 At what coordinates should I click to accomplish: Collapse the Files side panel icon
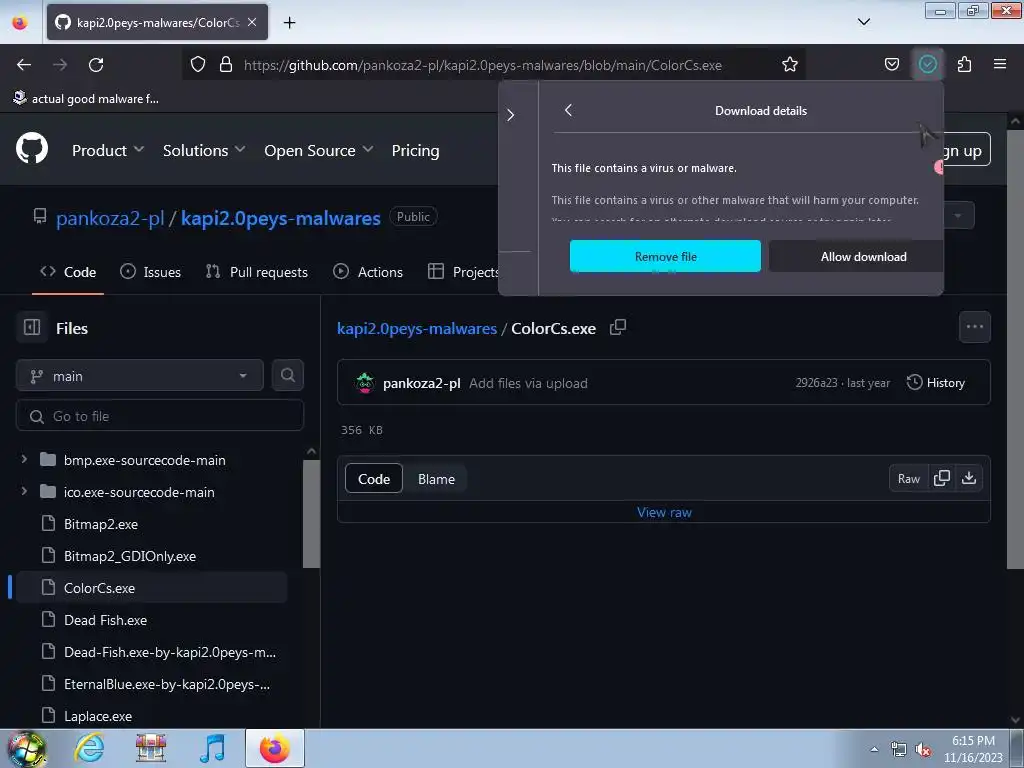[x=32, y=327]
